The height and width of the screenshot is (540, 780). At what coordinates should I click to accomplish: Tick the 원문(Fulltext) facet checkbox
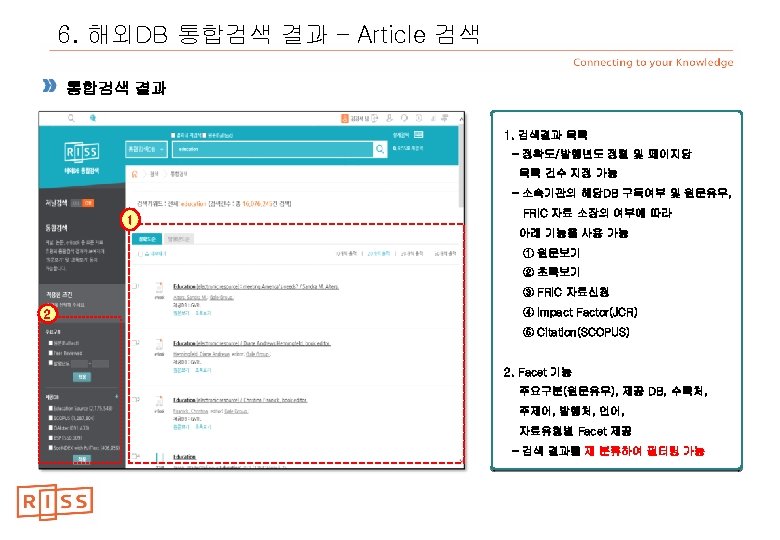pyautogui.click(x=51, y=343)
